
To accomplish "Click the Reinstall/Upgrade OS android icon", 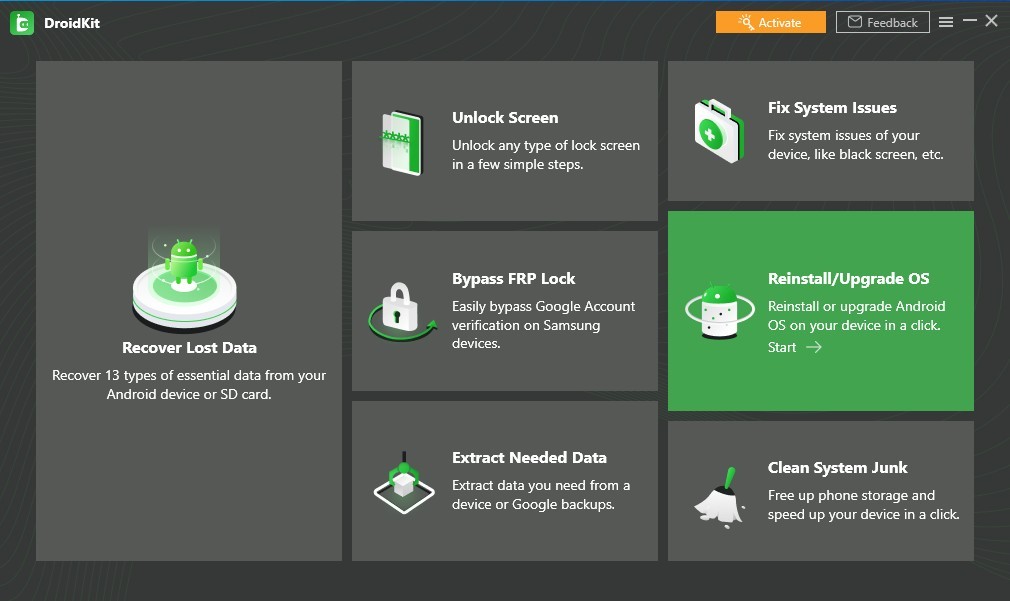I will point(719,311).
